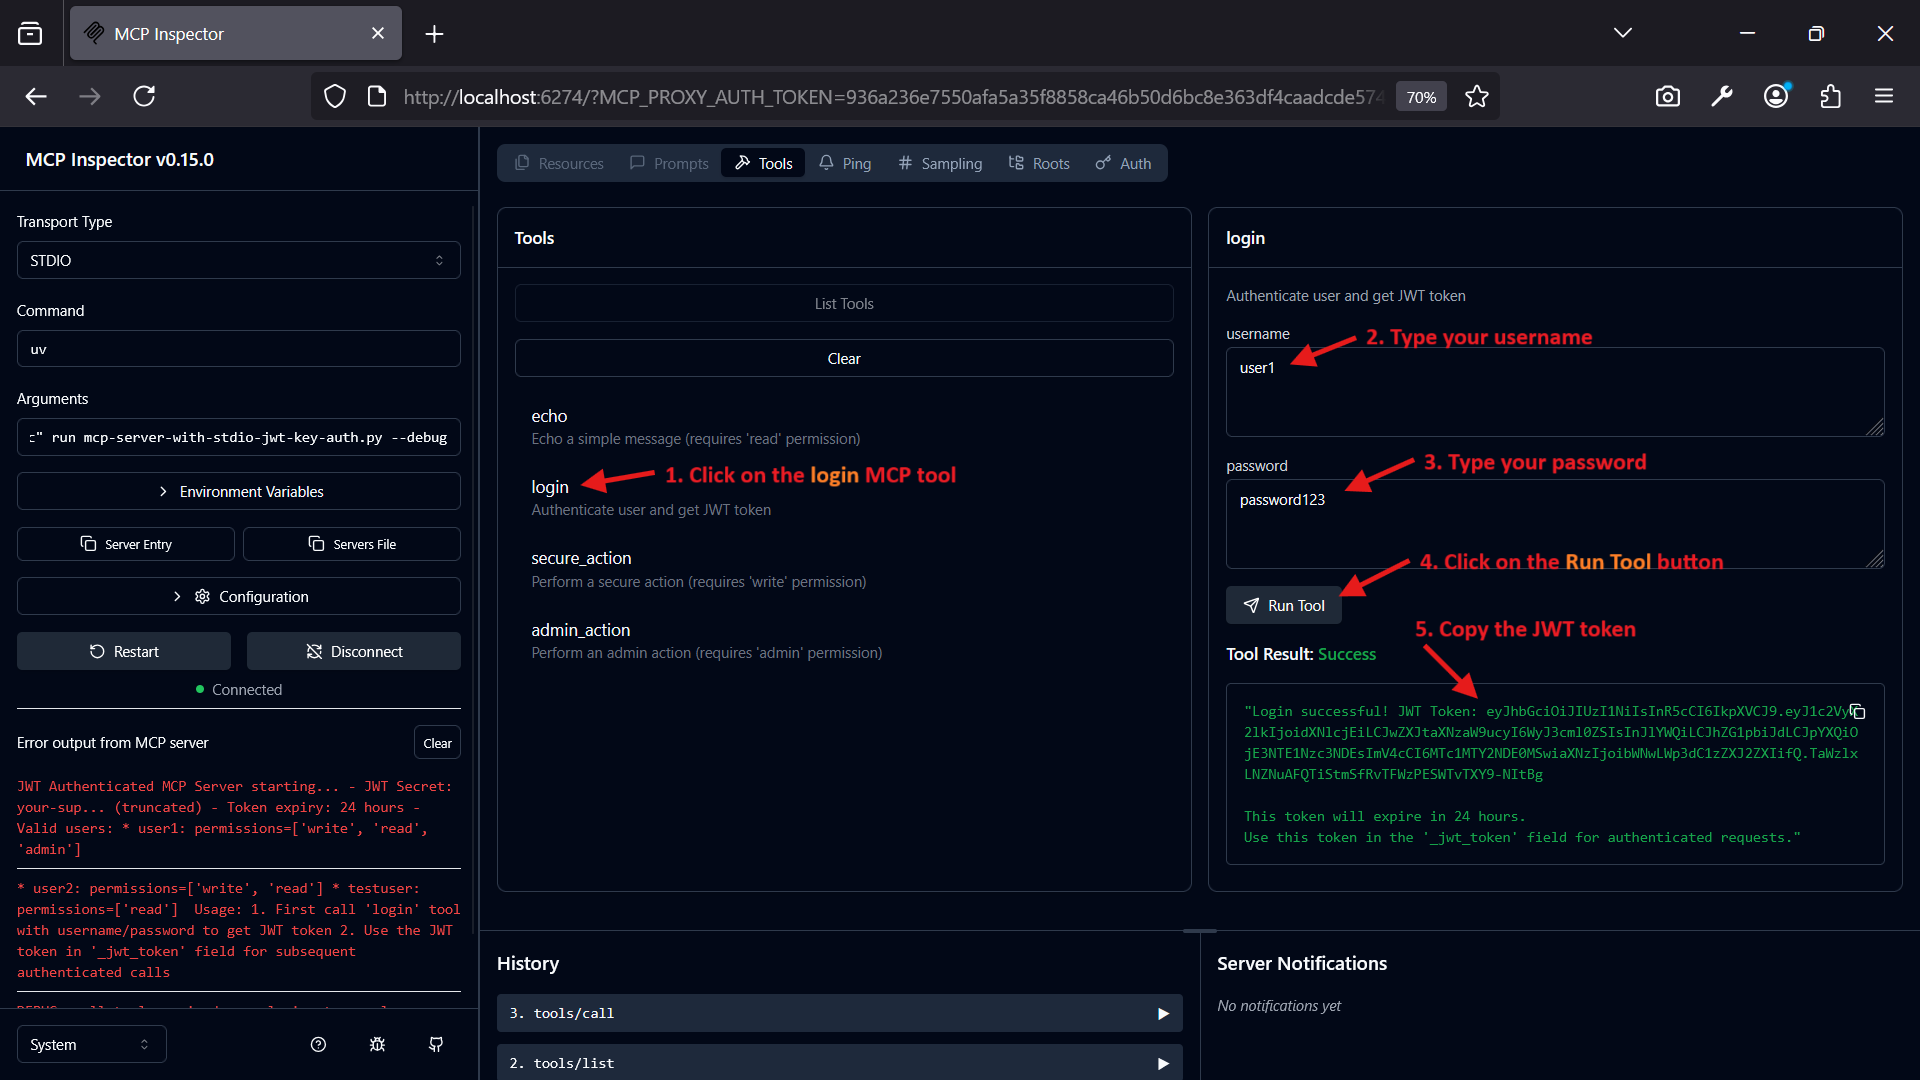Expand history entry 3. tools/call
This screenshot has width=1920, height=1080.
point(840,1013)
